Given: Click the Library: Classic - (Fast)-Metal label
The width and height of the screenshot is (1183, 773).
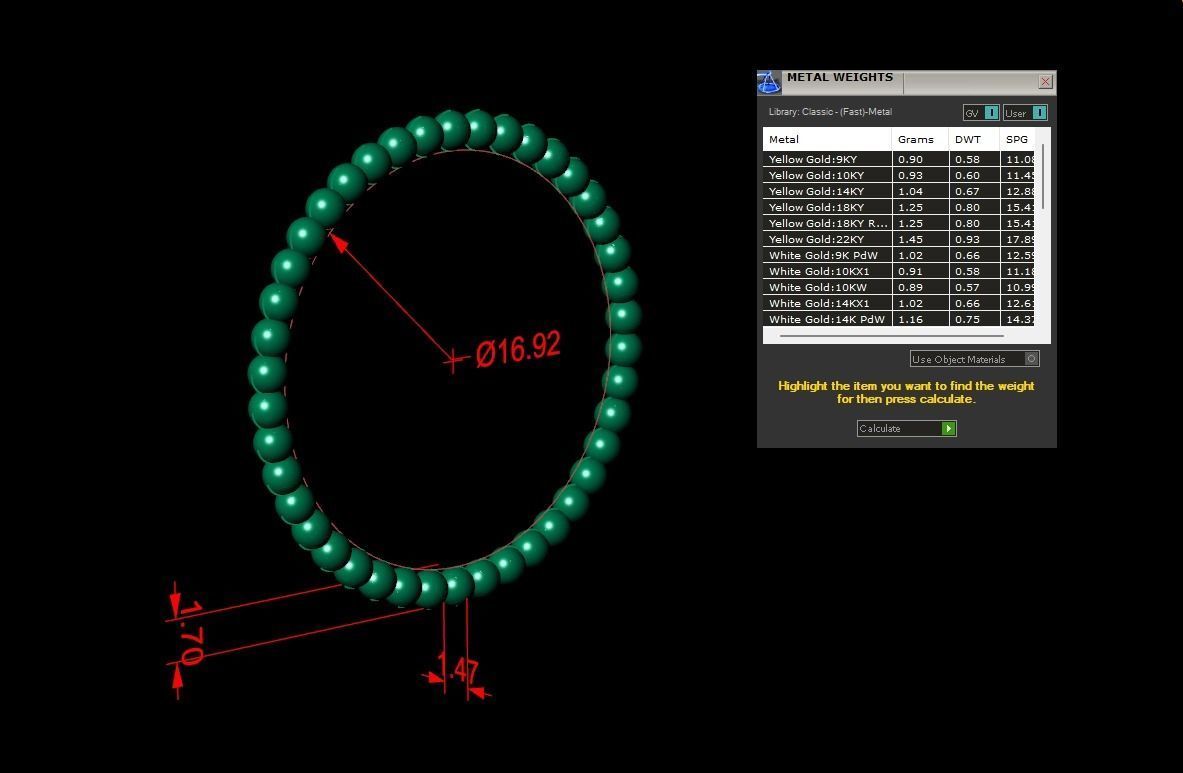Looking at the screenshot, I should (830, 112).
